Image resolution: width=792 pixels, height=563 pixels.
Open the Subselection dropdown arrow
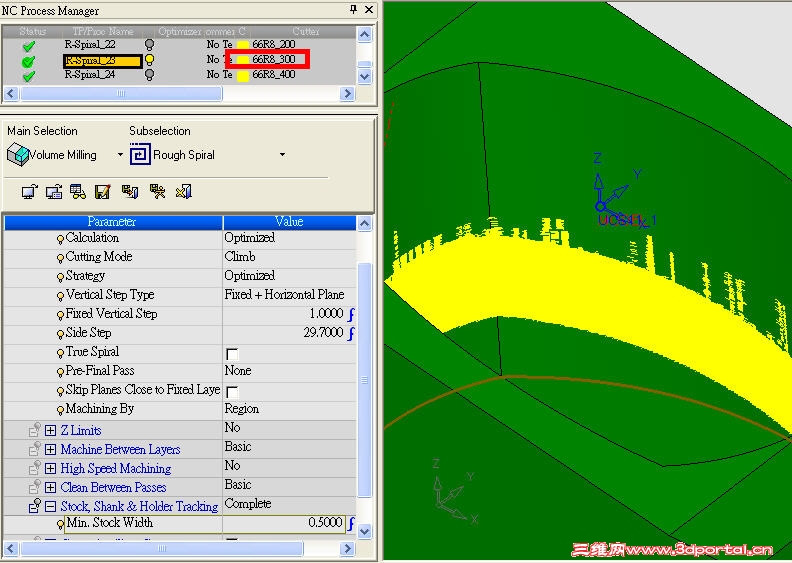282,155
